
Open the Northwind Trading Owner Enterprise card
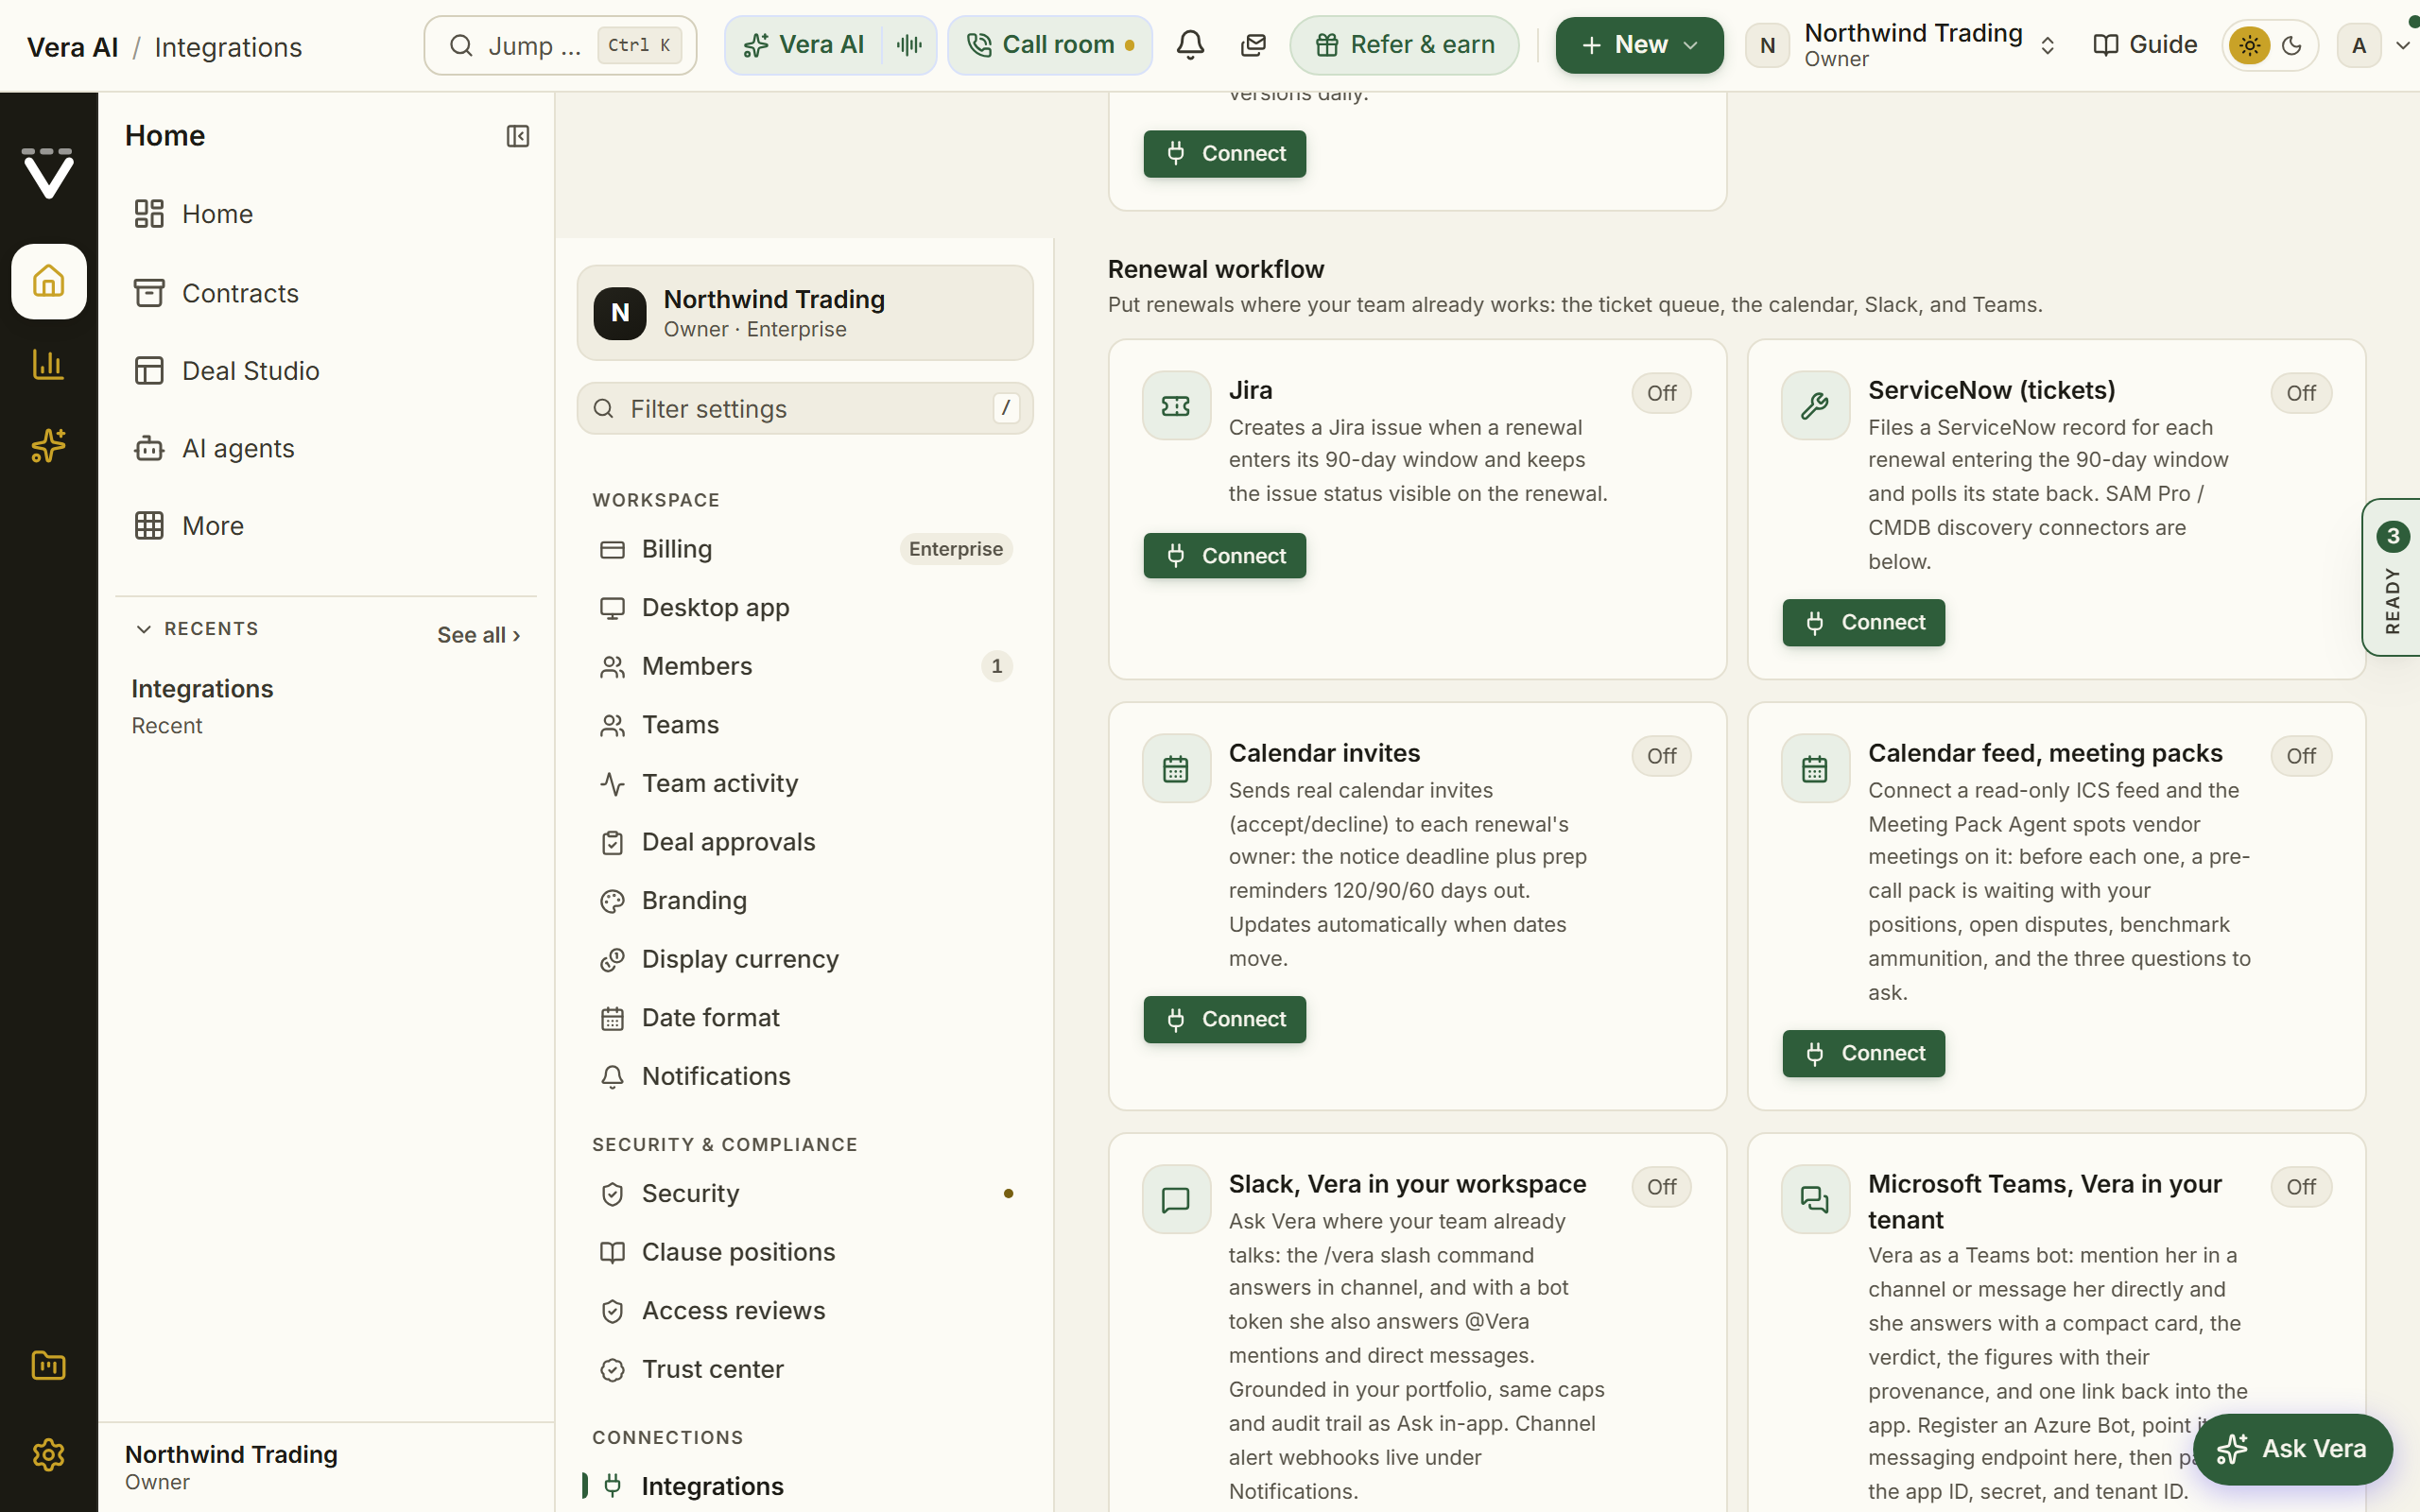pyautogui.click(x=805, y=313)
